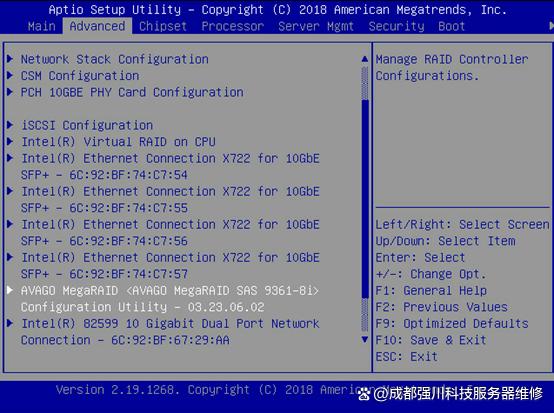Open AVAGO MegaRAID SAS 9361-8i Configuration Utility

[170, 299]
